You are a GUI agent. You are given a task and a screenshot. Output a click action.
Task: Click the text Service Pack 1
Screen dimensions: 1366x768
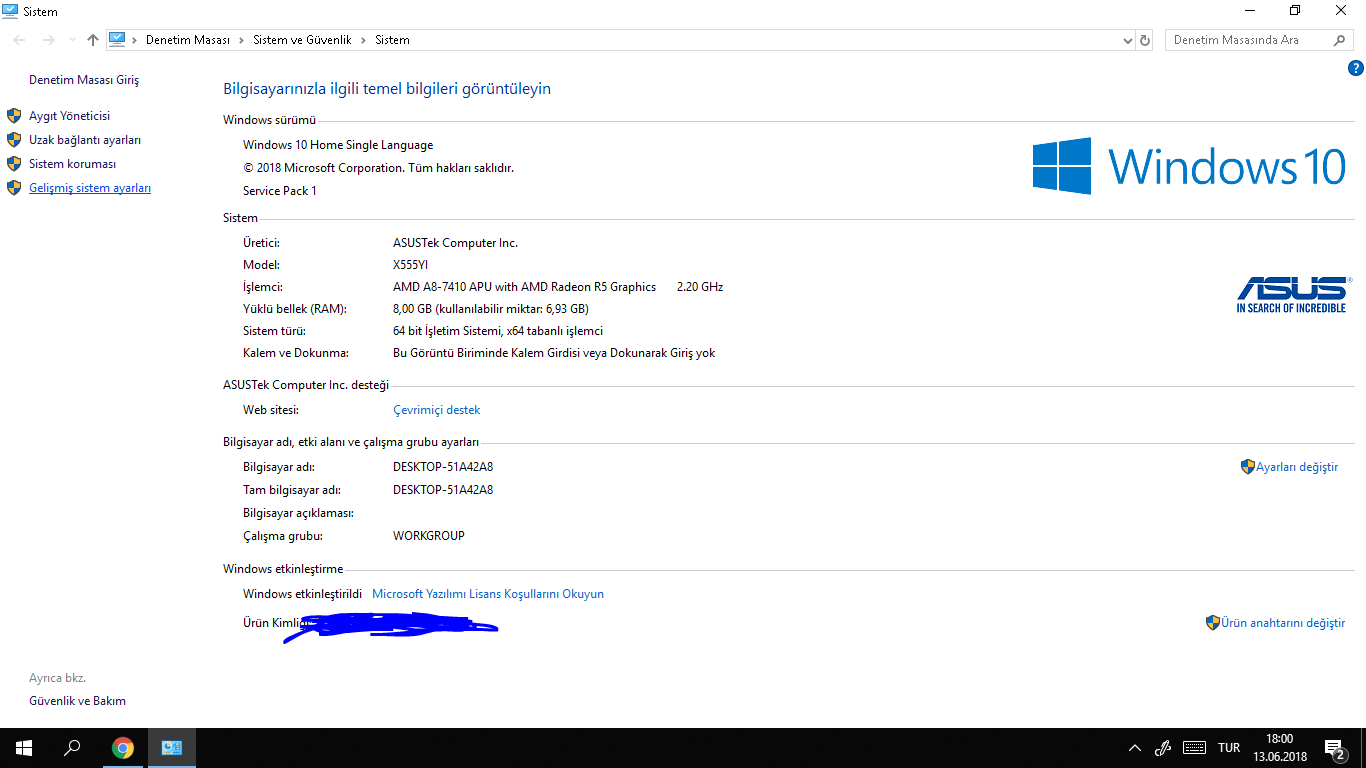coord(280,191)
